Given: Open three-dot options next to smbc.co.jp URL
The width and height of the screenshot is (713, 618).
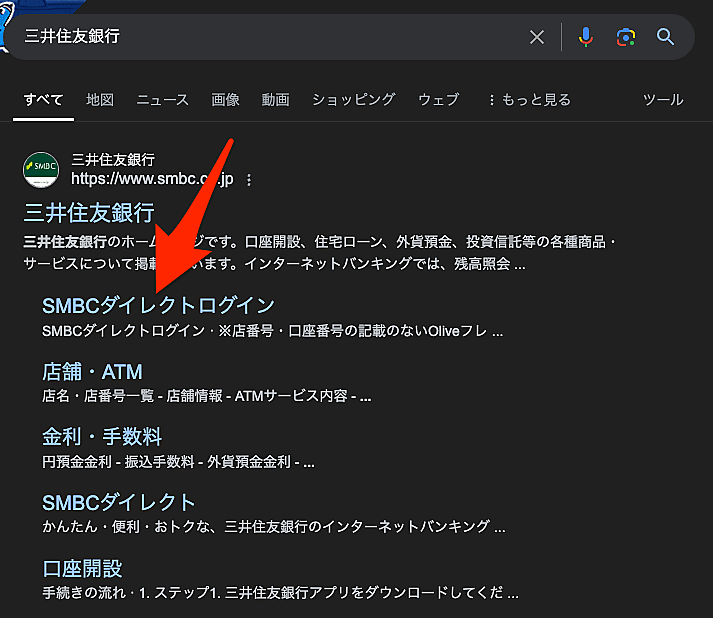Looking at the screenshot, I should tap(249, 180).
